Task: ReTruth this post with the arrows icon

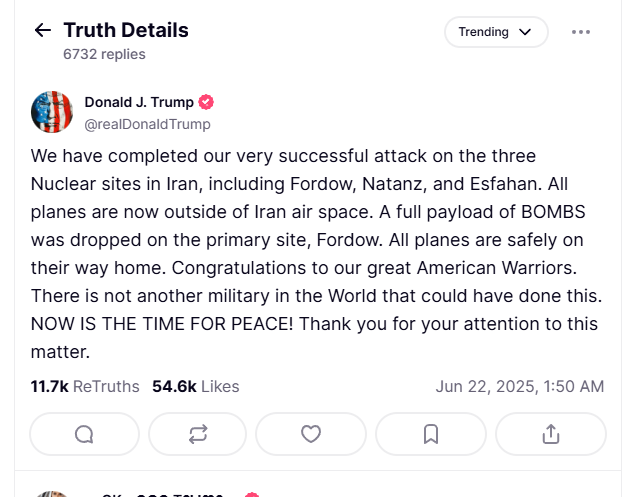Action: click(x=198, y=434)
